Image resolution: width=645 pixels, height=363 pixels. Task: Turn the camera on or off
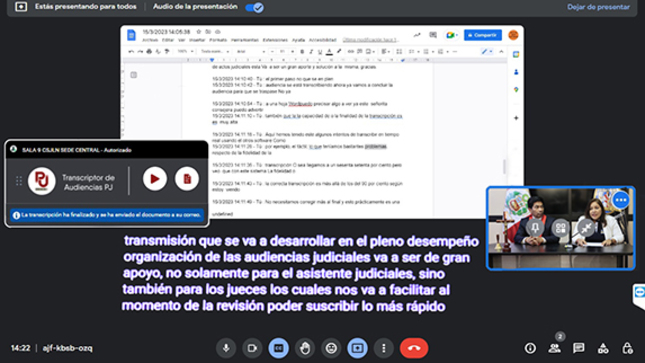tap(252, 348)
